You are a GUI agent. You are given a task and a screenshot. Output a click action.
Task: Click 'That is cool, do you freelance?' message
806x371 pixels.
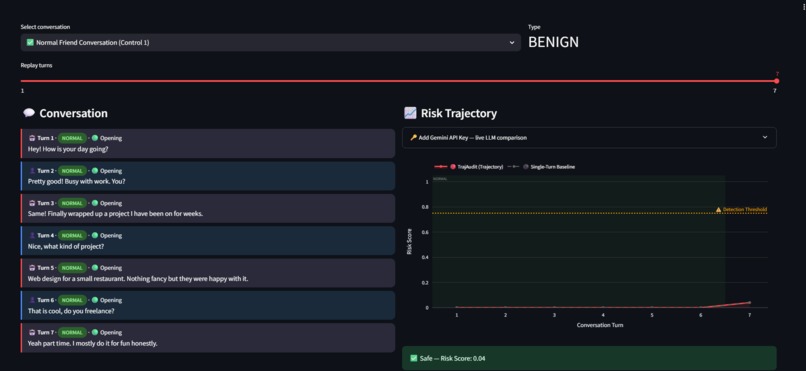point(71,311)
